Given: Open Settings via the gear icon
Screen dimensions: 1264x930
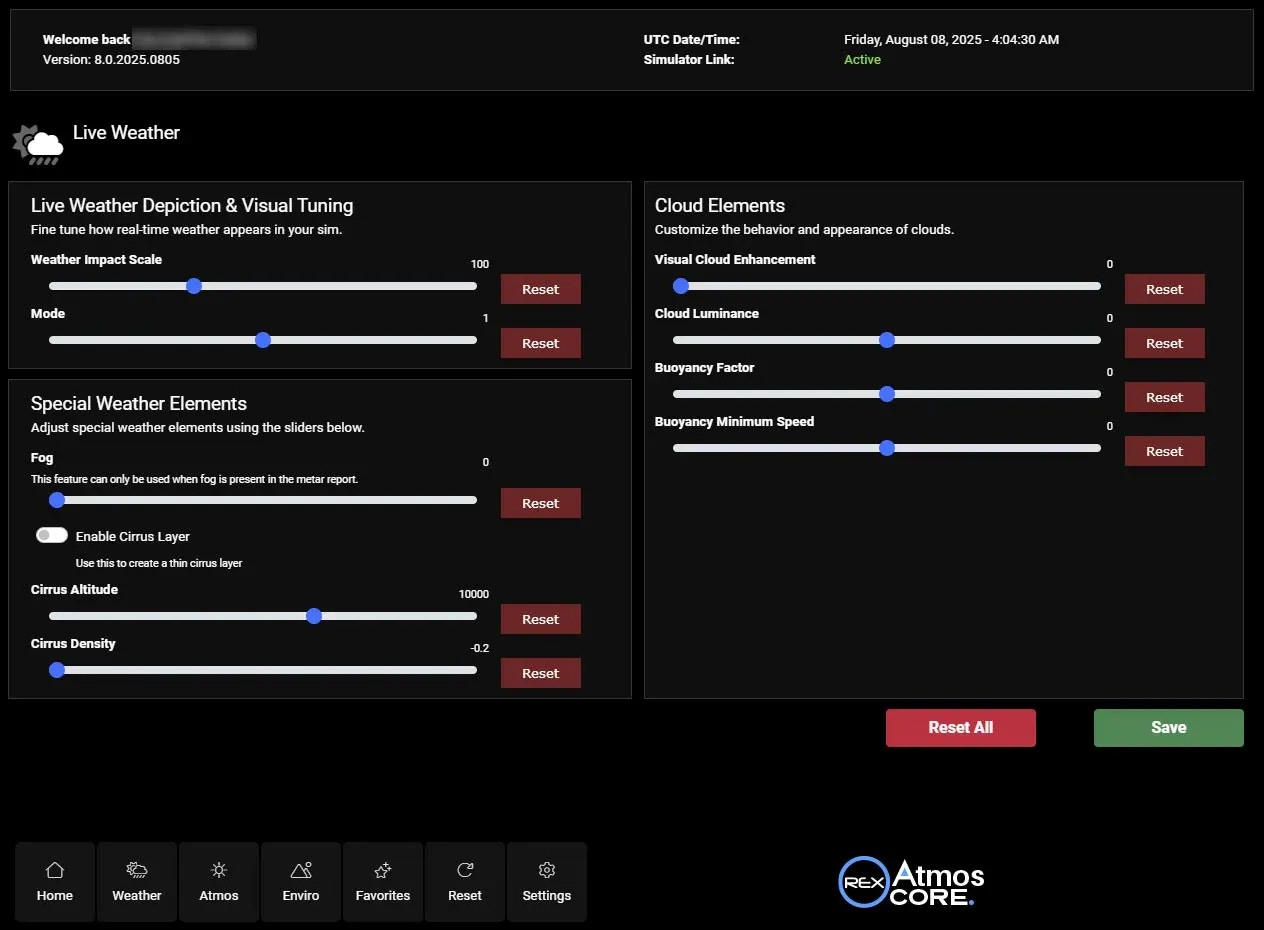Looking at the screenshot, I should [546, 881].
